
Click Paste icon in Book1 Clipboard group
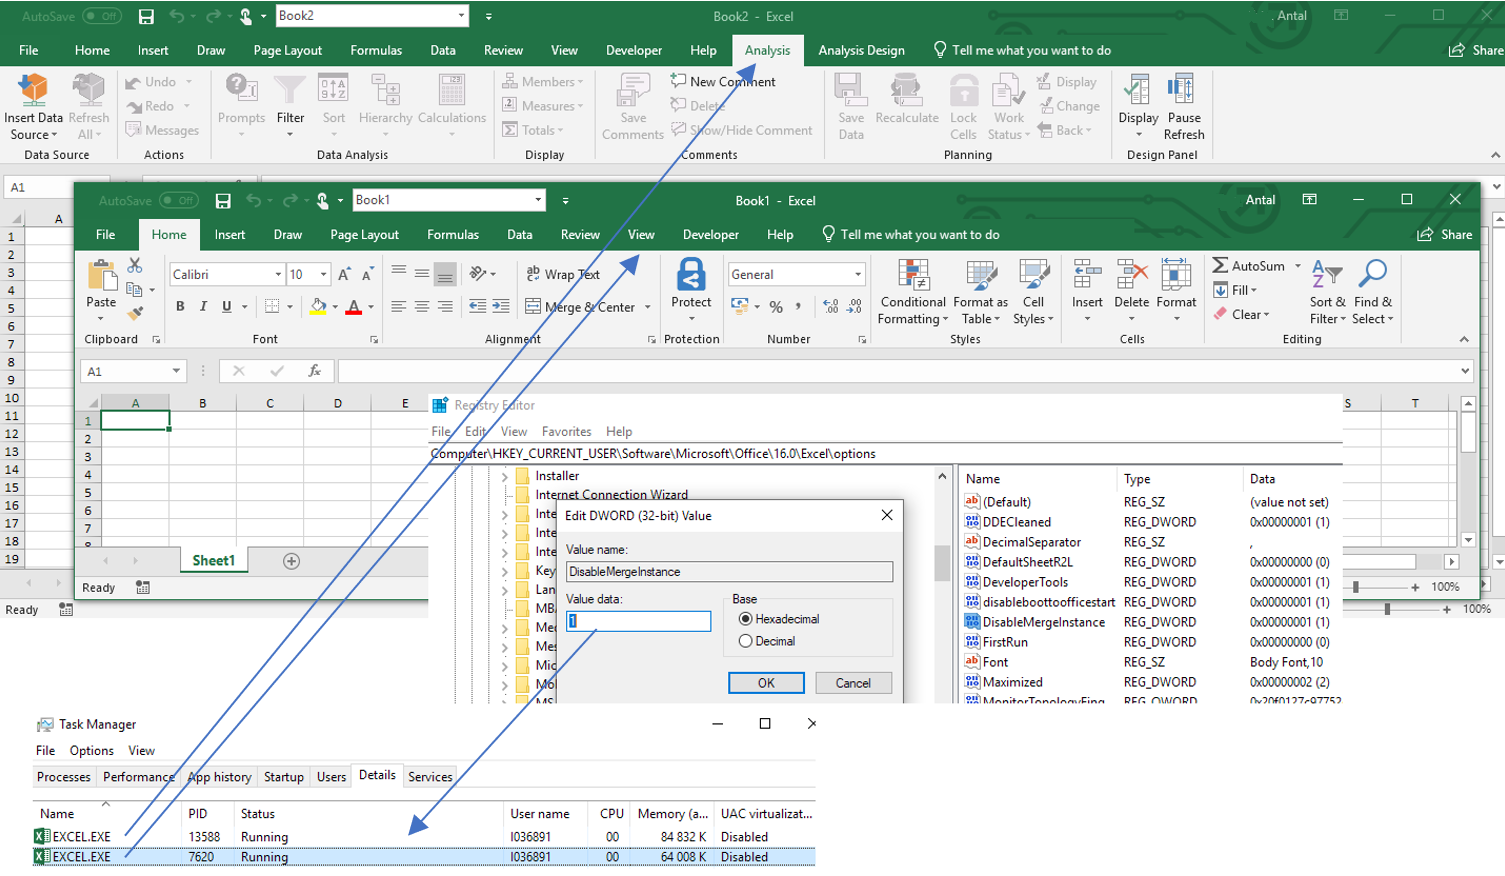coord(101,276)
